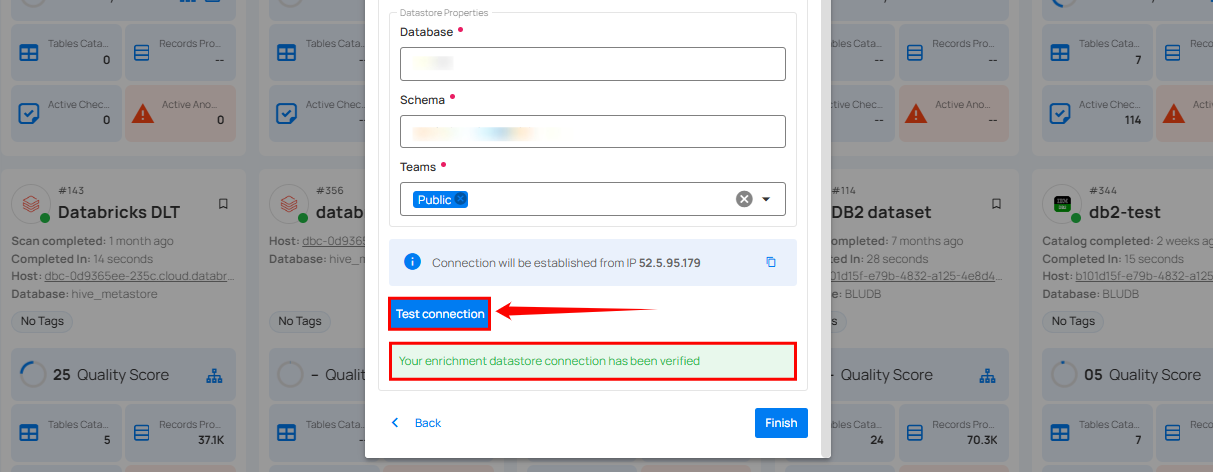1213x472 pixels.
Task: Go Back to the previous step
Action: pyautogui.click(x=416, y=423)
